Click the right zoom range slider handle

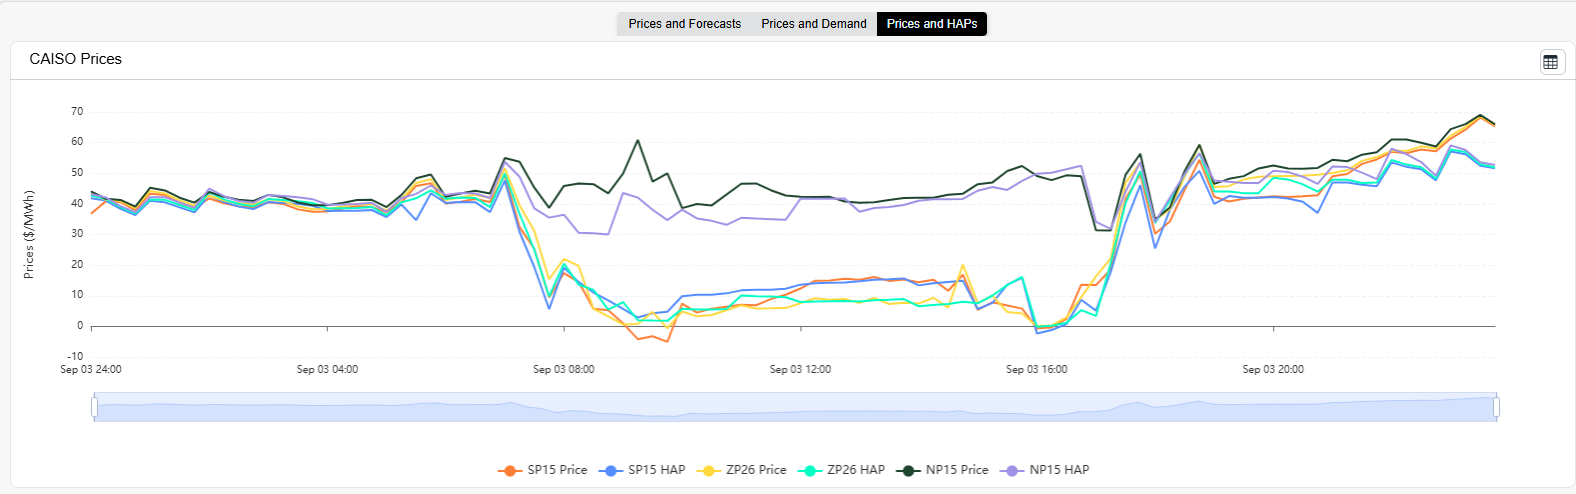coord(1497,407)
